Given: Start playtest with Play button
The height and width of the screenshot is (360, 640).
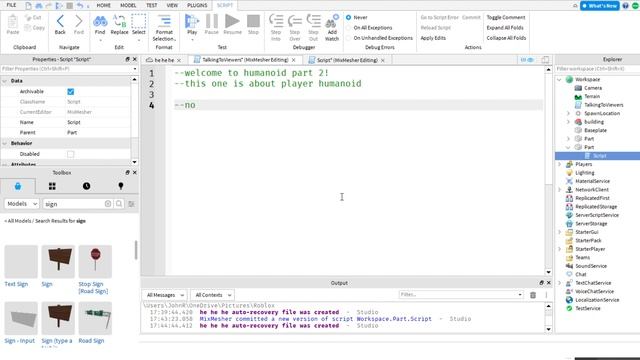Looking at the screenshot, I should pyautogui.click(x=191, y=21).
